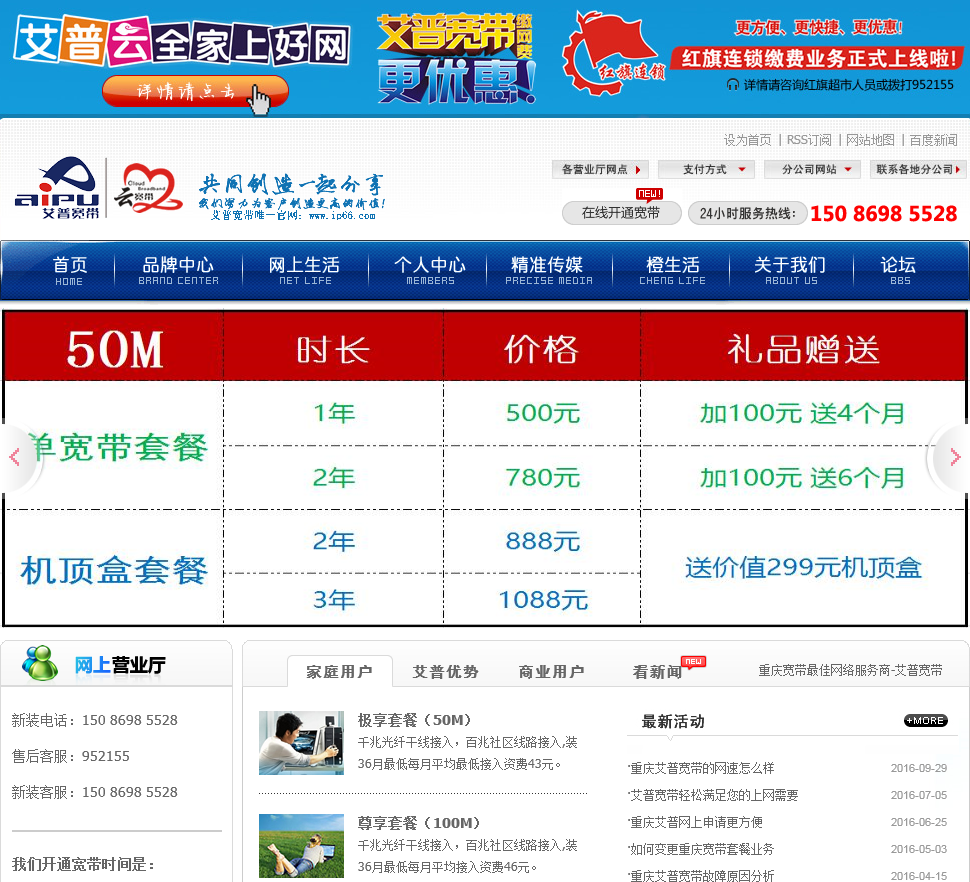Click the 网上营业厅 green user icon
Image resolution: width=970 pixels, height=882 pixels.
click(40, 663)
